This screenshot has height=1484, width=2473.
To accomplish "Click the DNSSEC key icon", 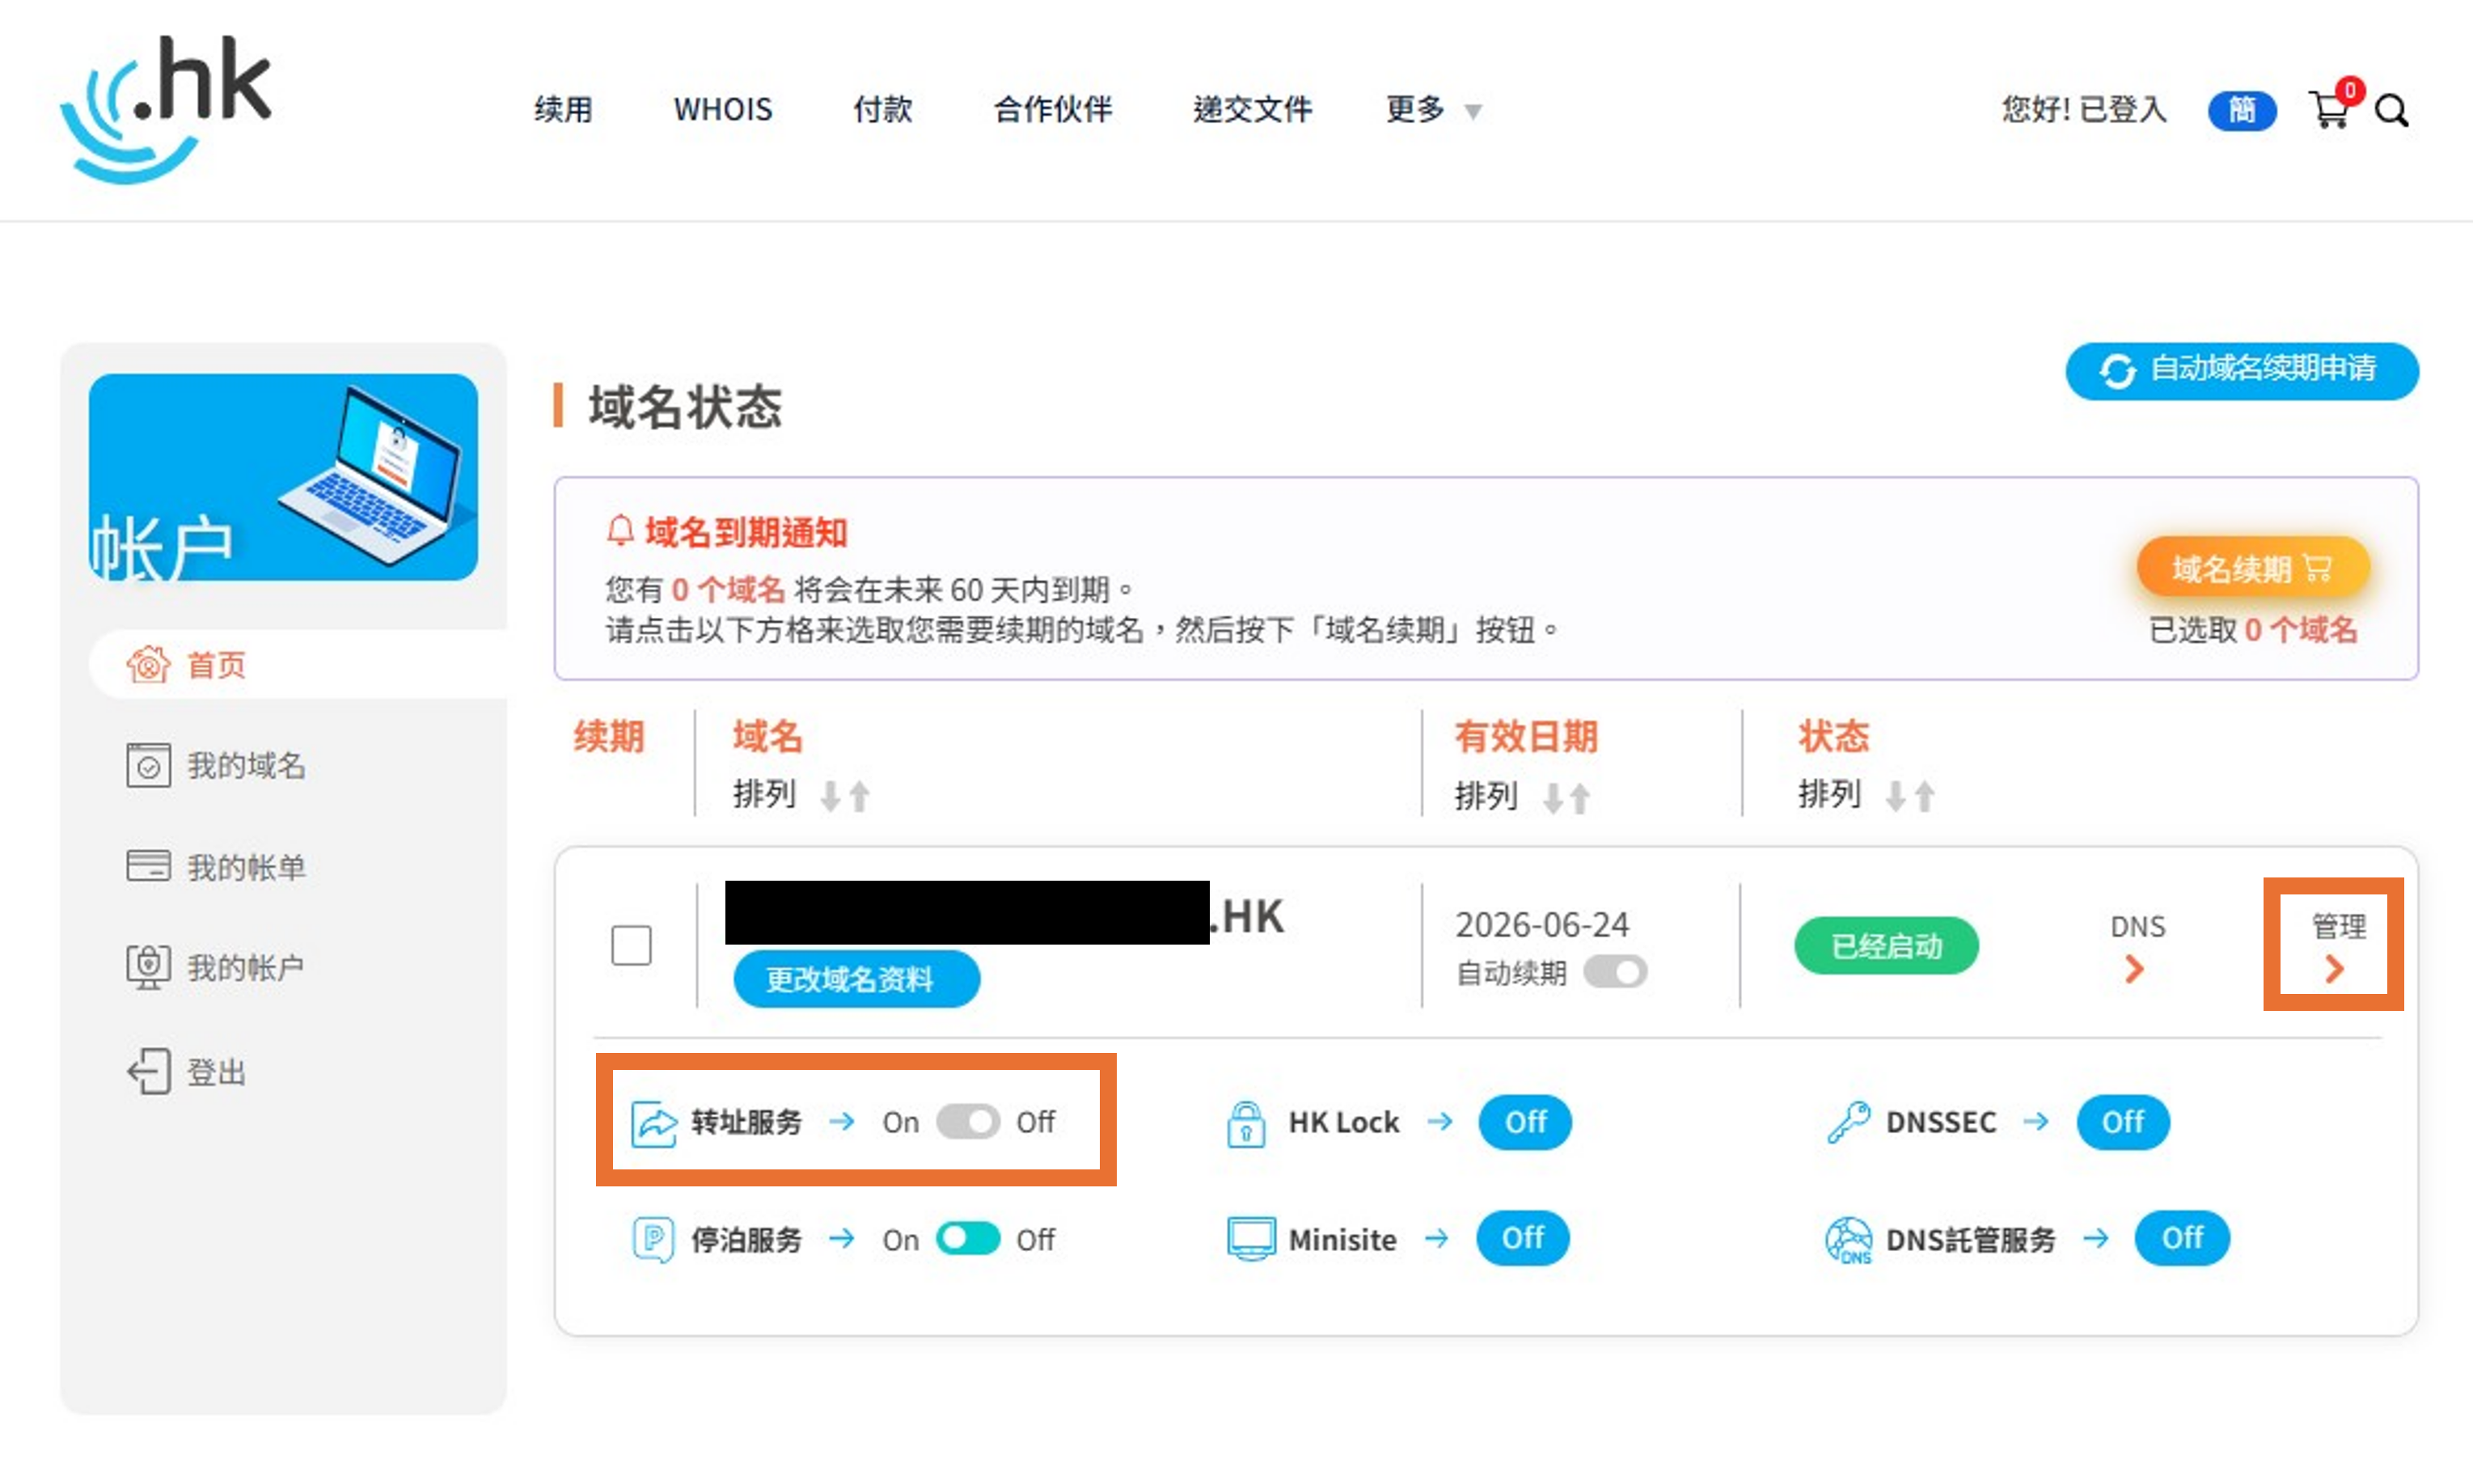I will pyautogui.click(x=1847, y=1122).
